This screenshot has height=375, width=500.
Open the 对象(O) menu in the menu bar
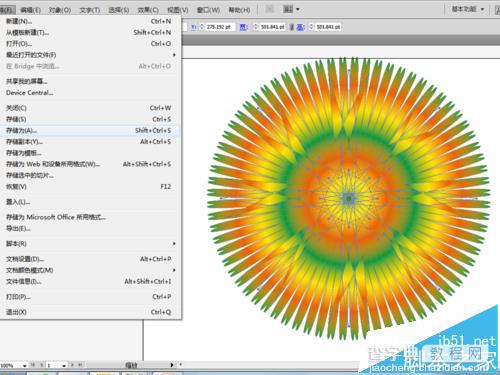pyautogui.click(x=60, y=10)
